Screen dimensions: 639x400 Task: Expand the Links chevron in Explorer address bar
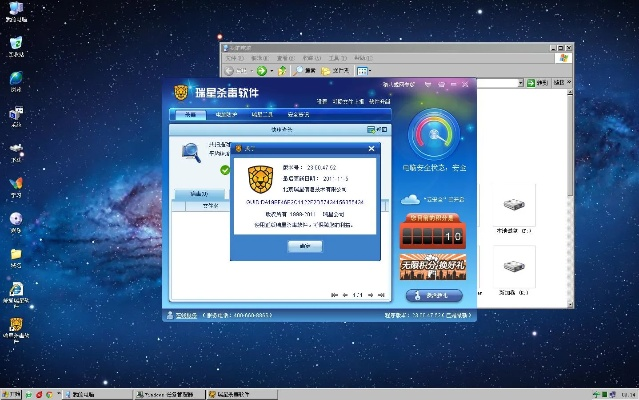569,82
